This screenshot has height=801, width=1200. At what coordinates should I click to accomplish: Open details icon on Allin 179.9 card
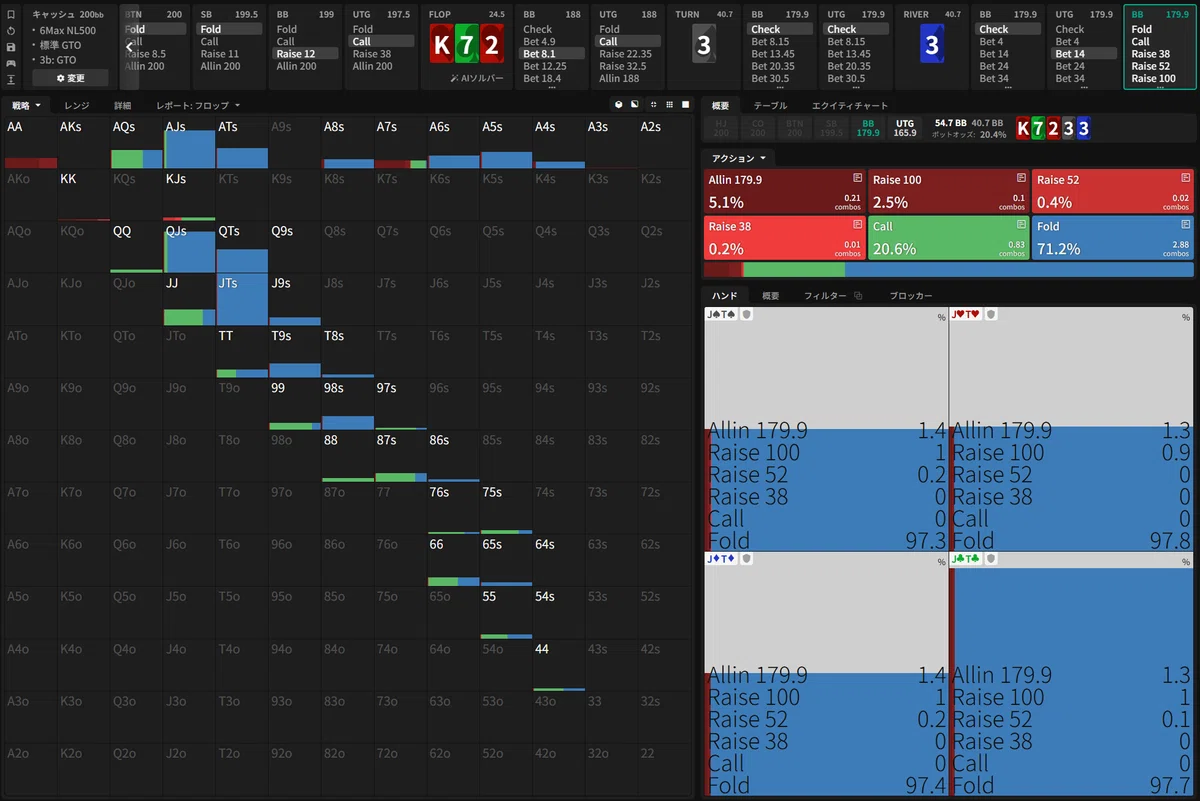pos(857,177)
